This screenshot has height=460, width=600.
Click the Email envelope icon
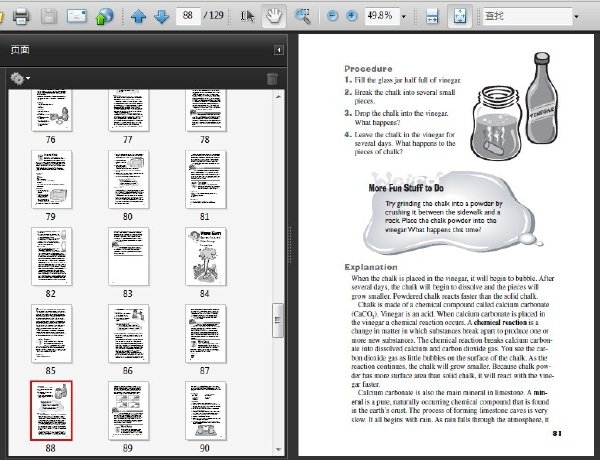pos(77,16)
